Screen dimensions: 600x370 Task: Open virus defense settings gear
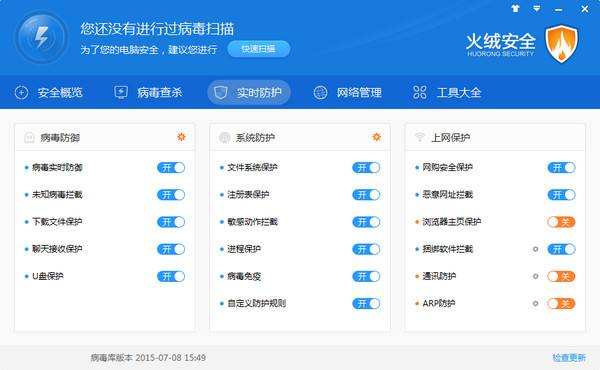(181, 137)
